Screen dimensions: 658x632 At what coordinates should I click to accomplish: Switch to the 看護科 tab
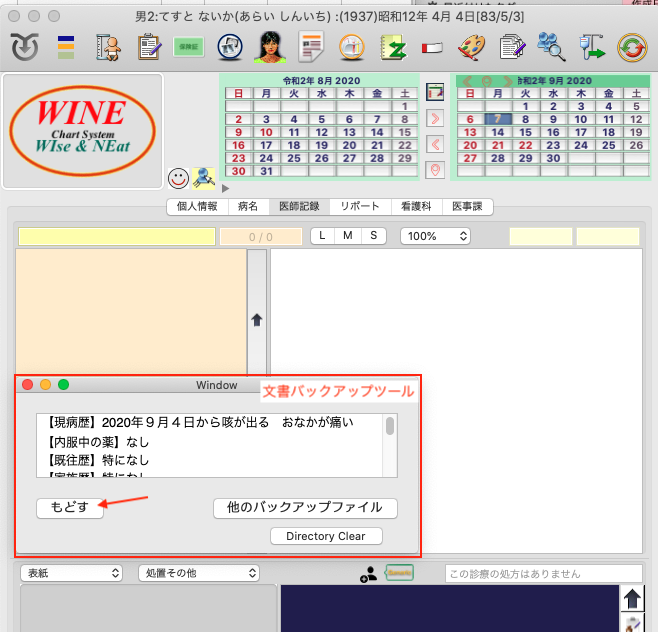click(x=414, y=206)
